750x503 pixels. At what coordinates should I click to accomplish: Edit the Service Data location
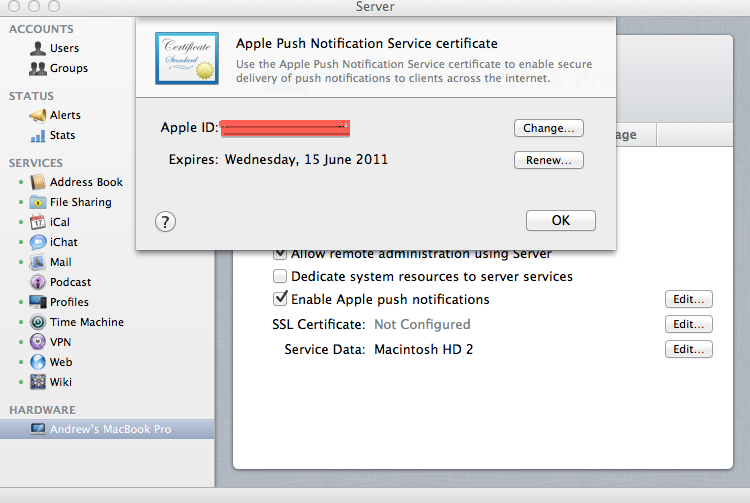click(689, 349)
